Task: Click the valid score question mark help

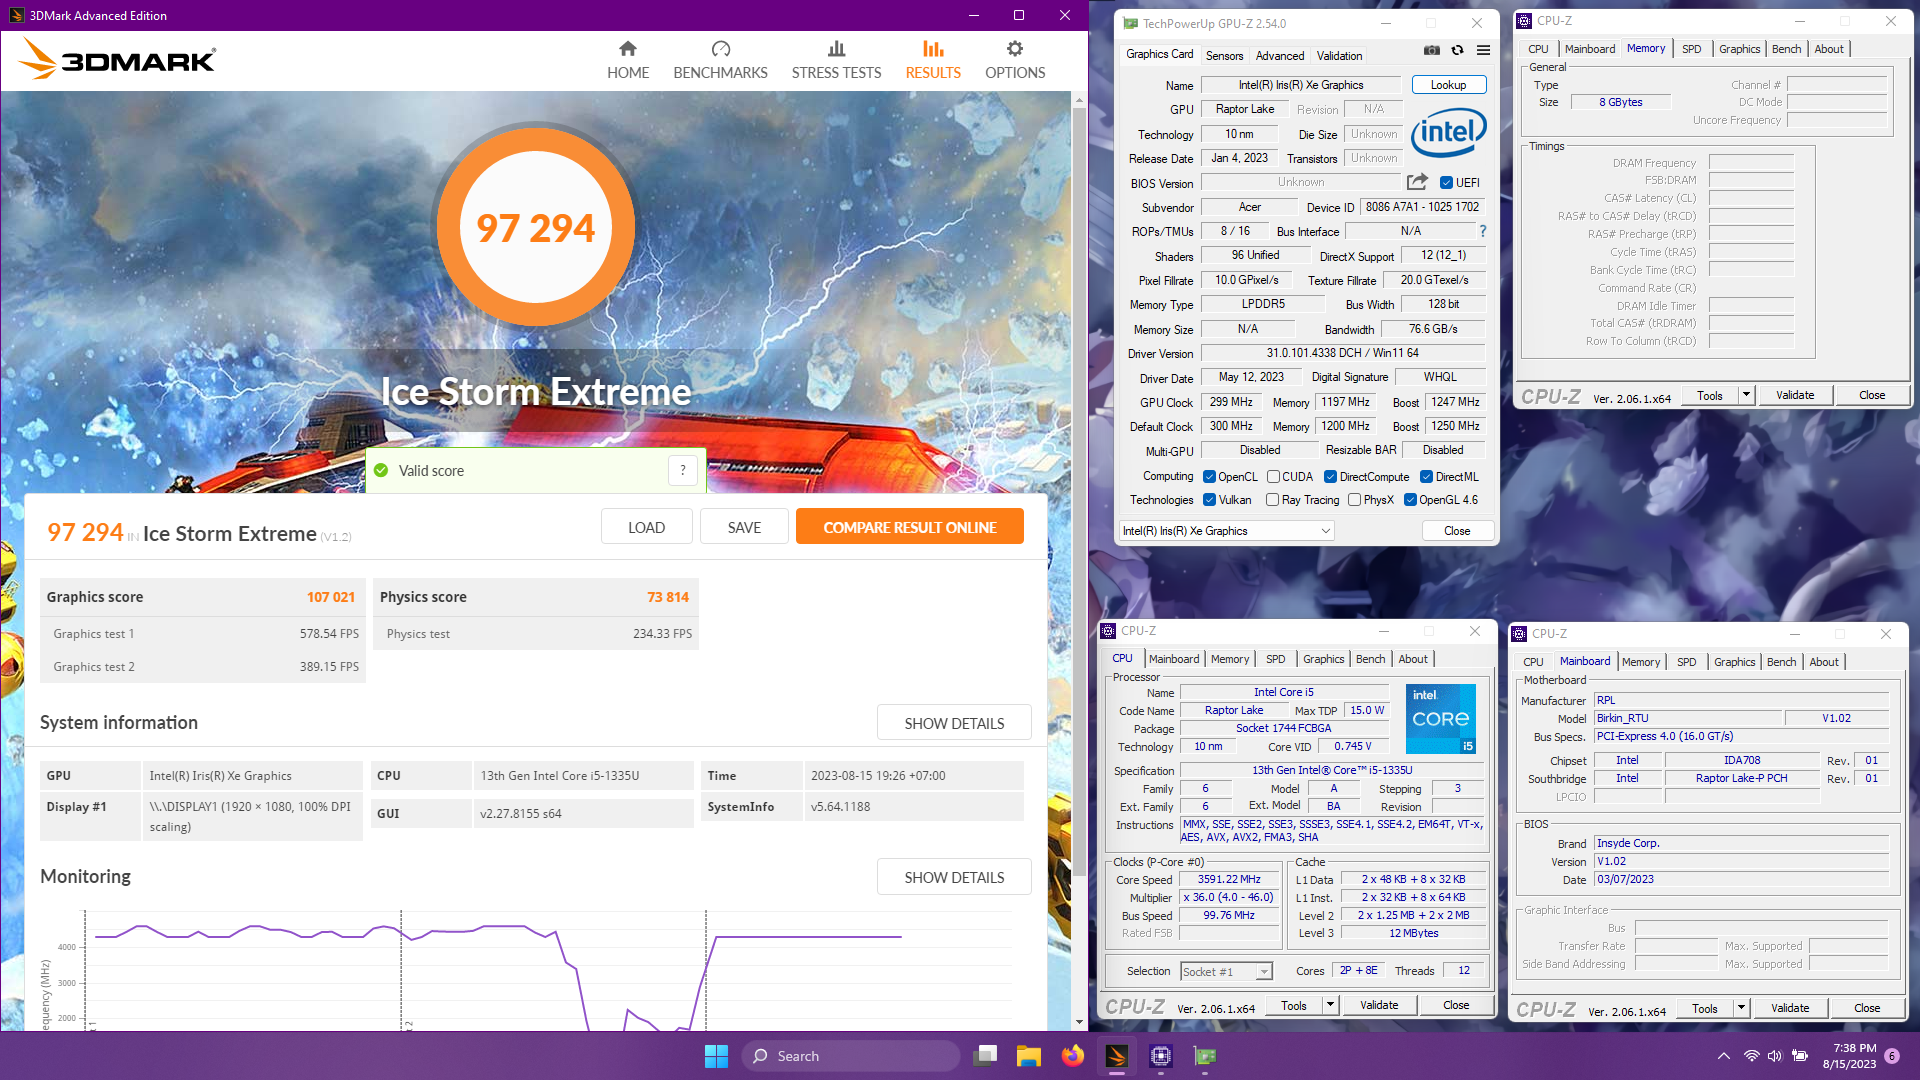Action: (683, 470)
